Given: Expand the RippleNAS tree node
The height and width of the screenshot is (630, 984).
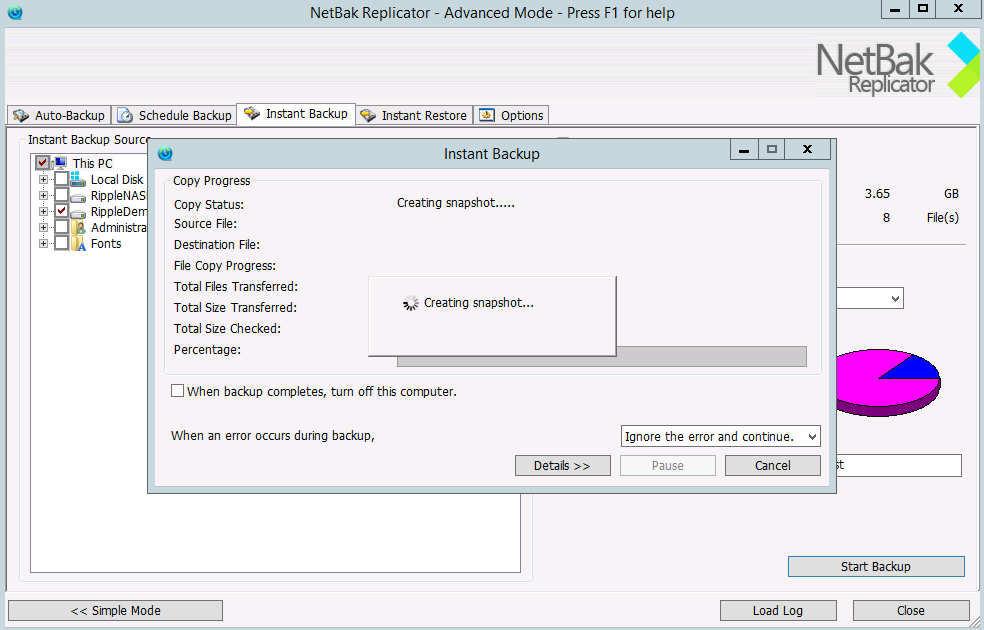Looking at the screenshot, I should point(43,196).
